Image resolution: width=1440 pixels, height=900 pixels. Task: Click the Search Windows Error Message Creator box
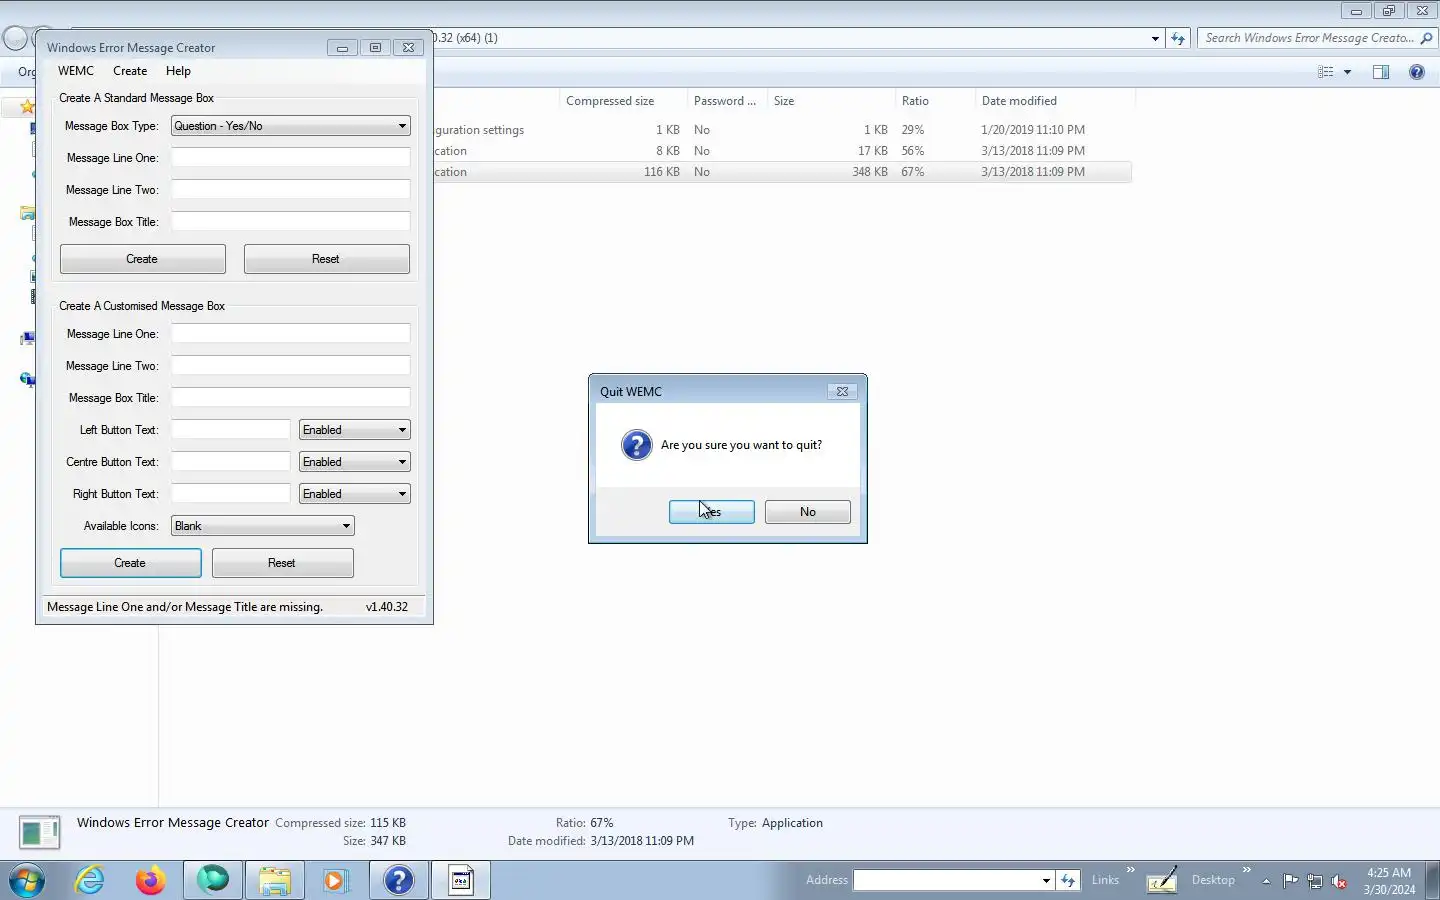[x=1309, y=38]
